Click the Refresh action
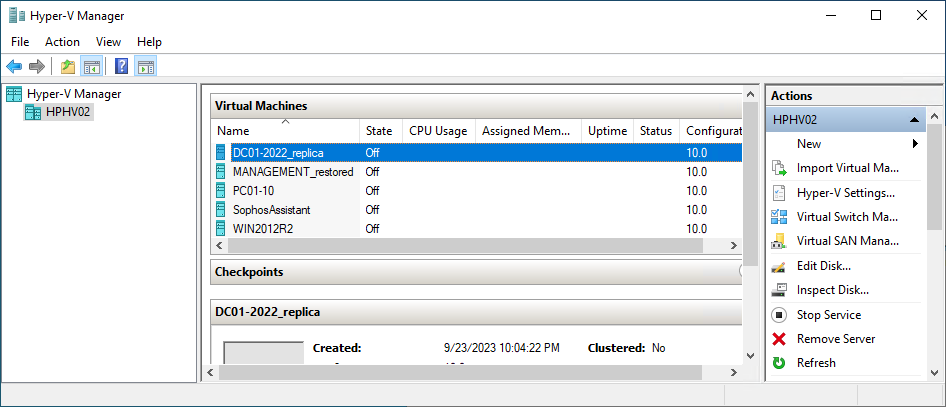The width and height of the screenshot is (946, 407). 815,363
